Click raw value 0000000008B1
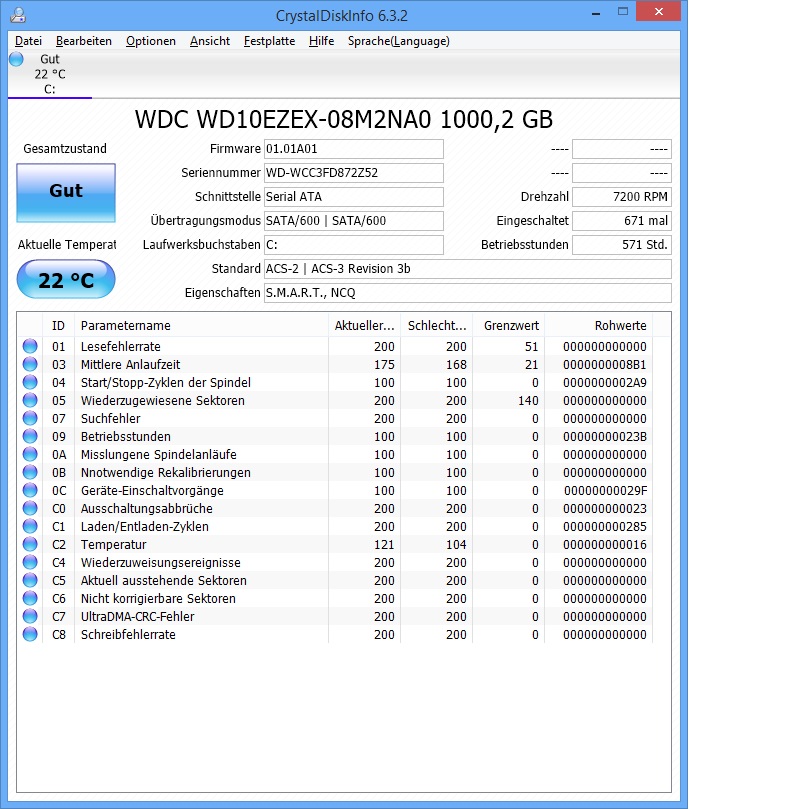800x809 pixels. pos(605,365)
